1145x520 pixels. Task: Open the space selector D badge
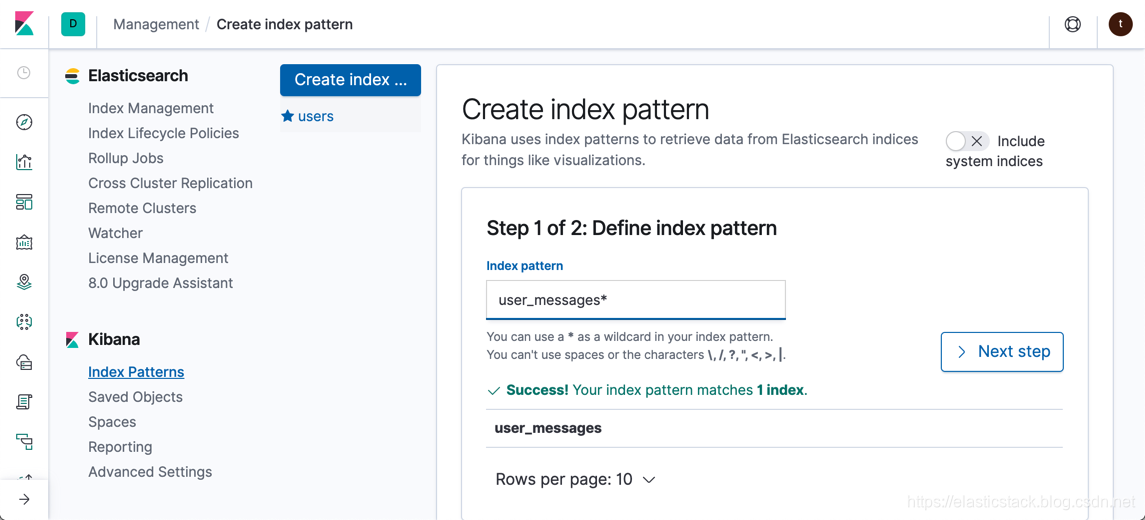point(73,24)
